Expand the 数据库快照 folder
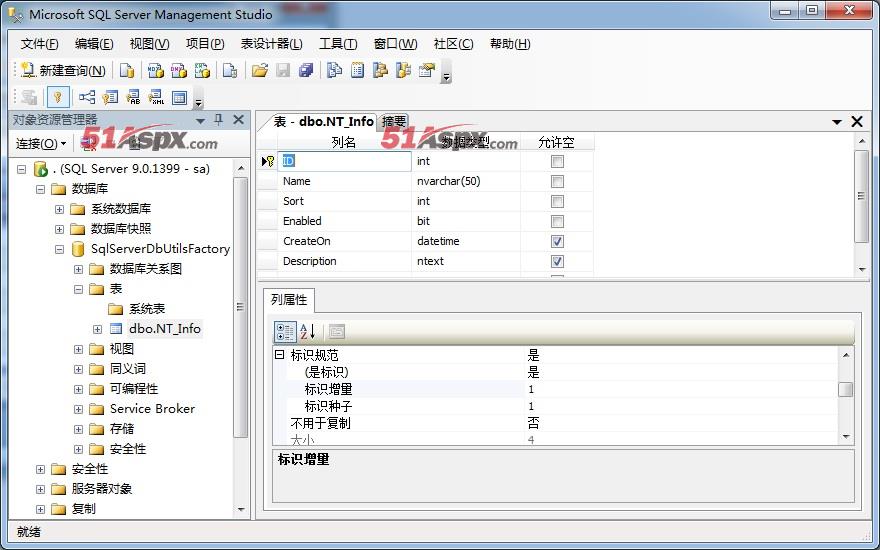Viewport: 880px width, 550px height. click(x=59, y=229)
